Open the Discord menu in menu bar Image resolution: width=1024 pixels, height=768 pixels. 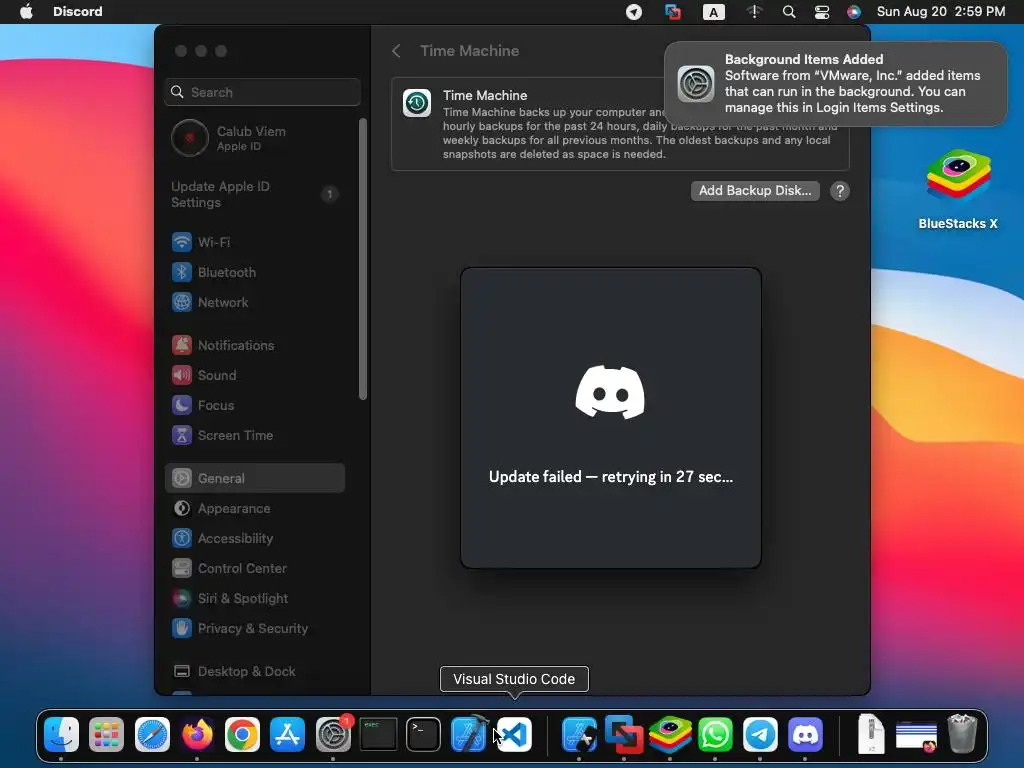78,12
